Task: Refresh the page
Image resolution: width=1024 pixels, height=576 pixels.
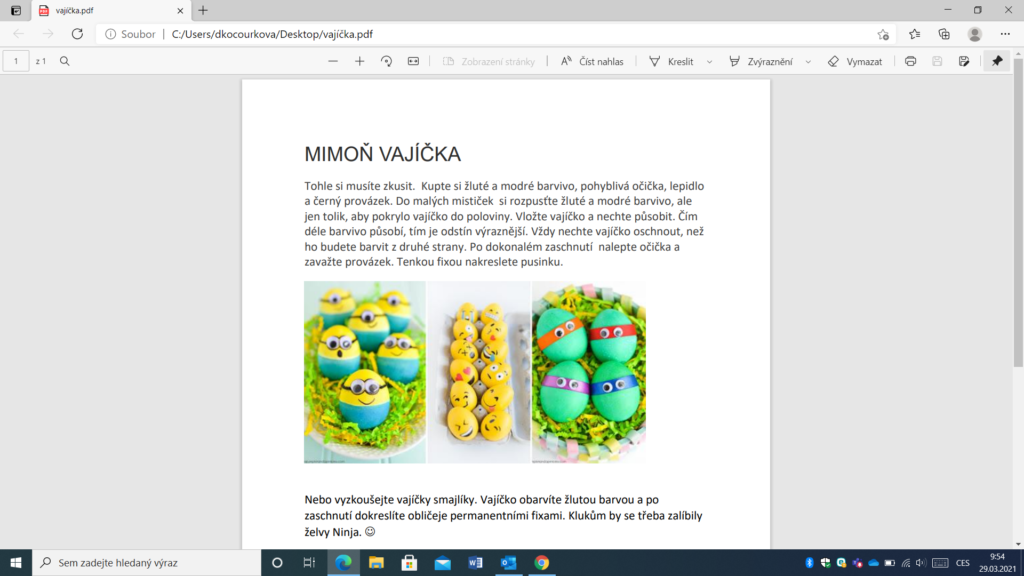Action: pyautogui.click(x=77, y=34)
